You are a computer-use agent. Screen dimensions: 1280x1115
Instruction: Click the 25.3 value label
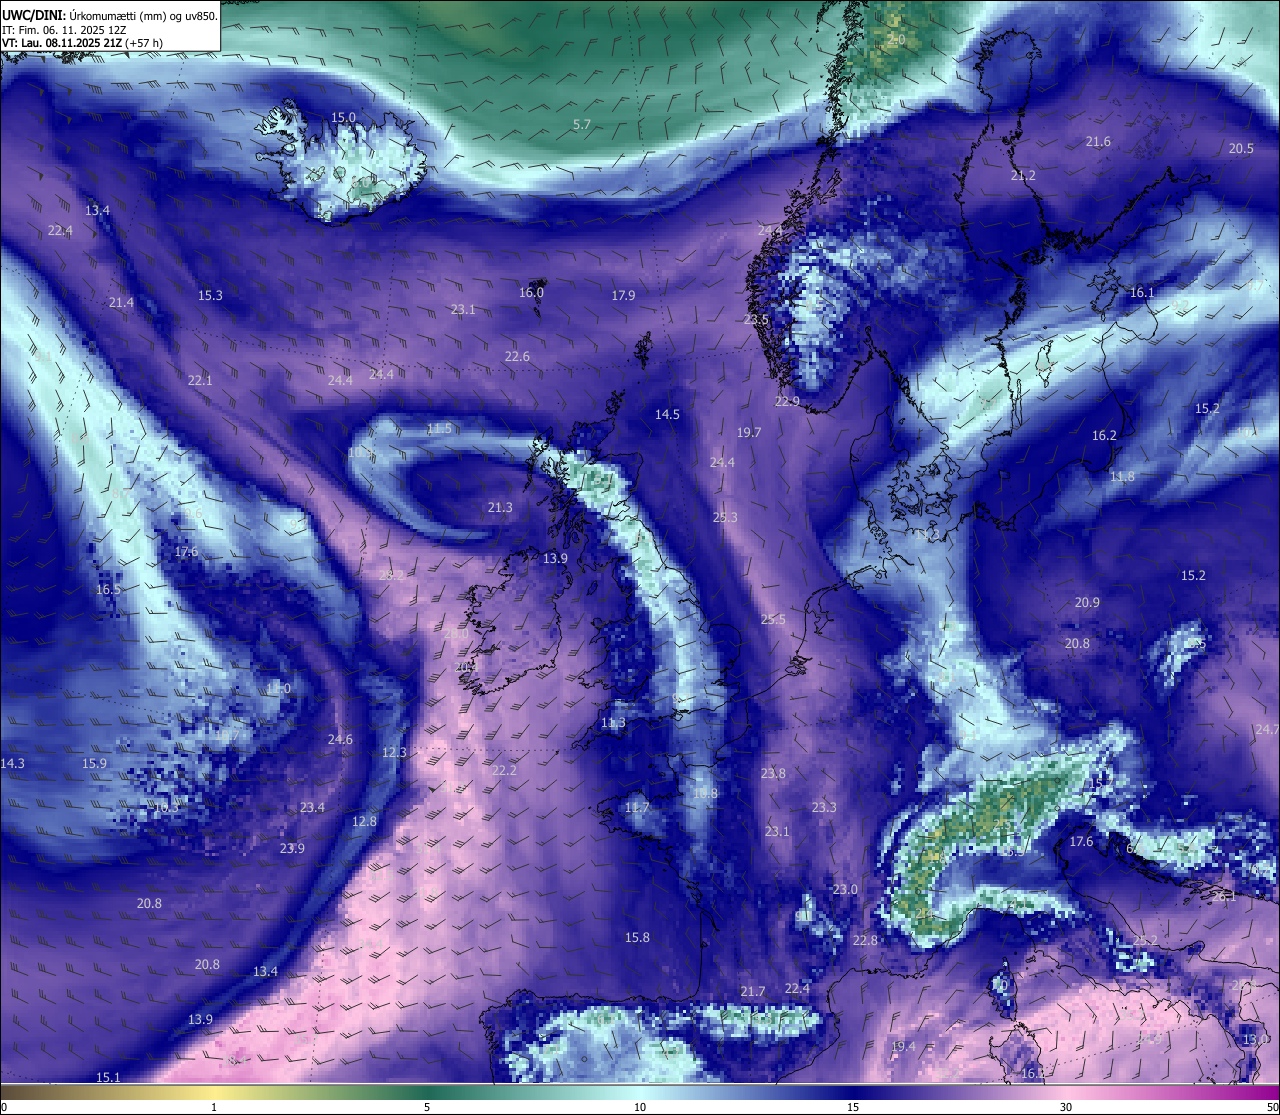[x=725, y=517]
